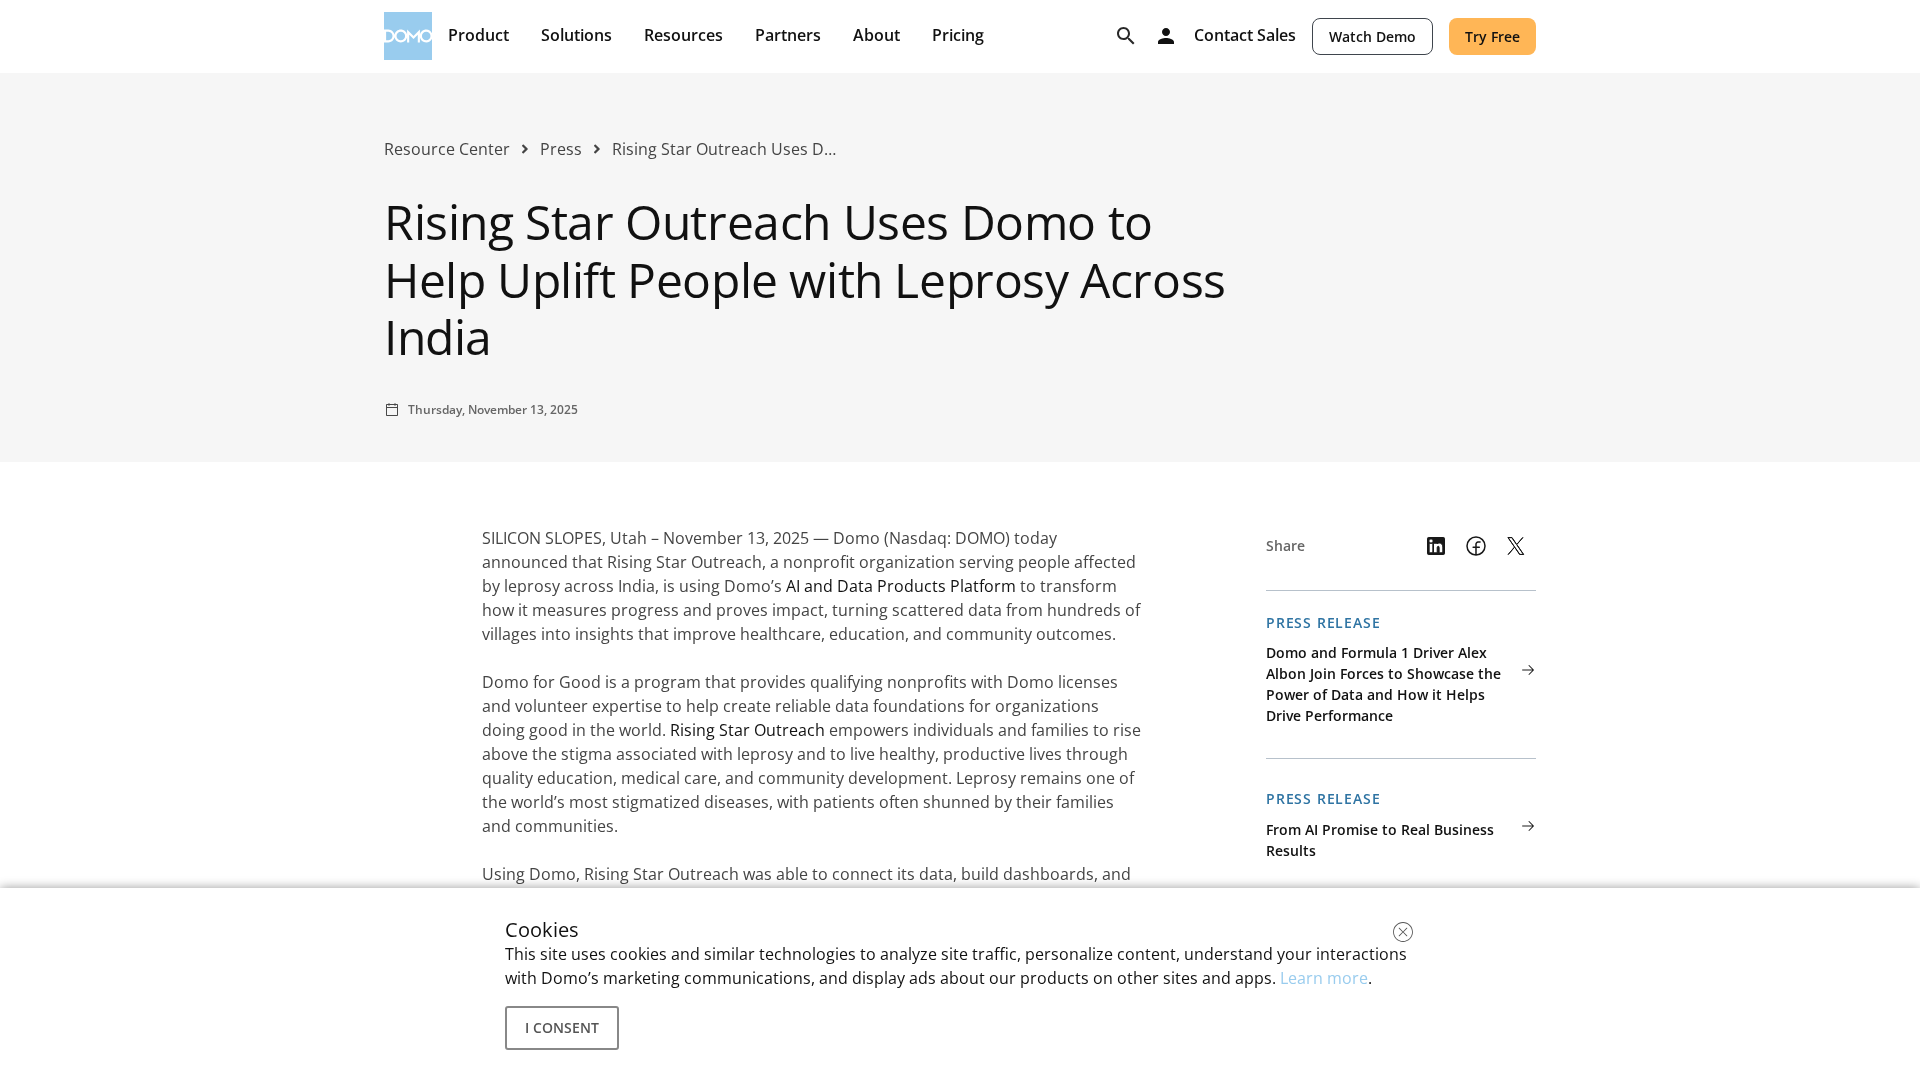The width and height of the screenshot is (1920, 1080).
Task: Close the cookies banner
Action: pos(1402,932)
